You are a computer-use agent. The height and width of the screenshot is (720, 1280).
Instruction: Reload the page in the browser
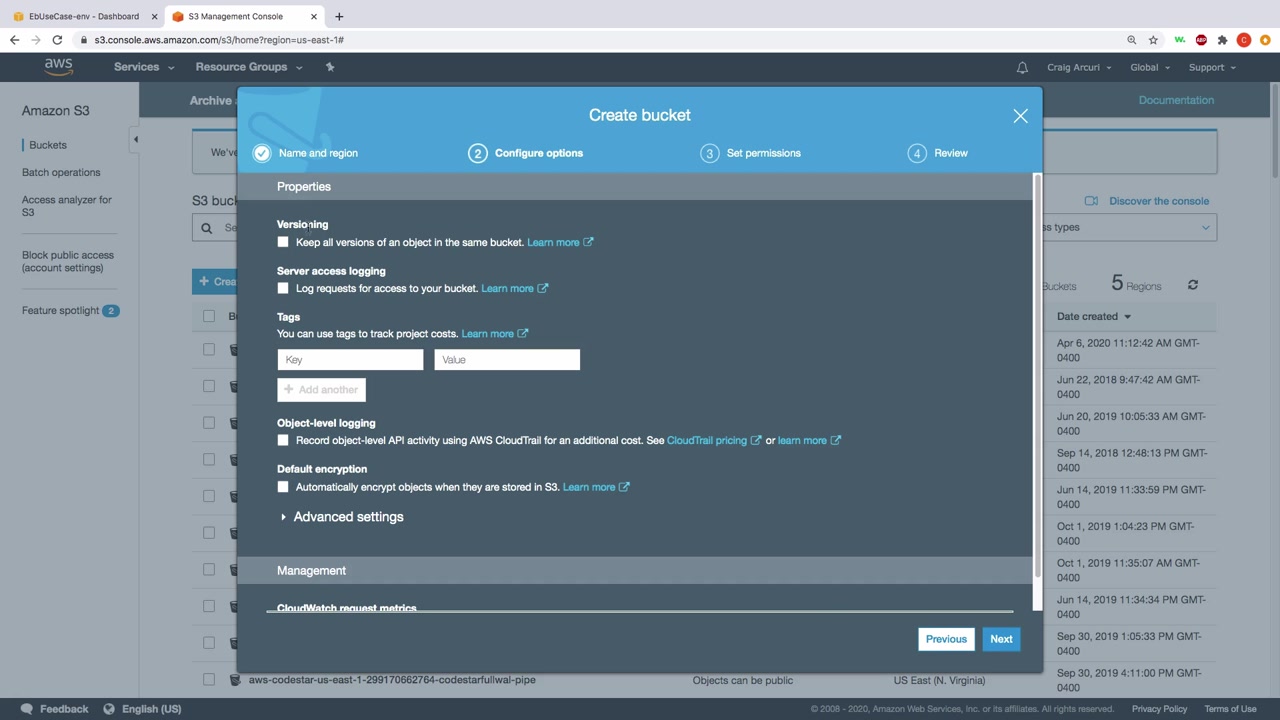[x=57, y=40]
